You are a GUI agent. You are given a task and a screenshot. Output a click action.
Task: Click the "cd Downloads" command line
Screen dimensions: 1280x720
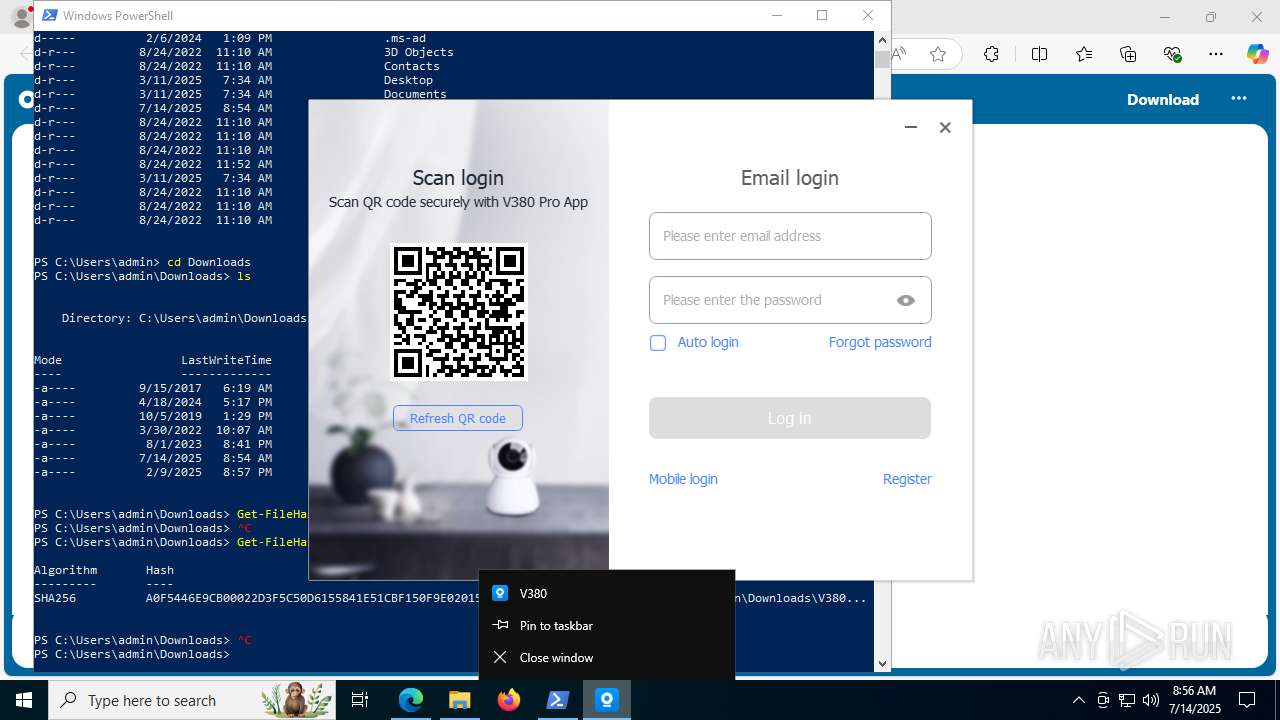pos(209,262)
